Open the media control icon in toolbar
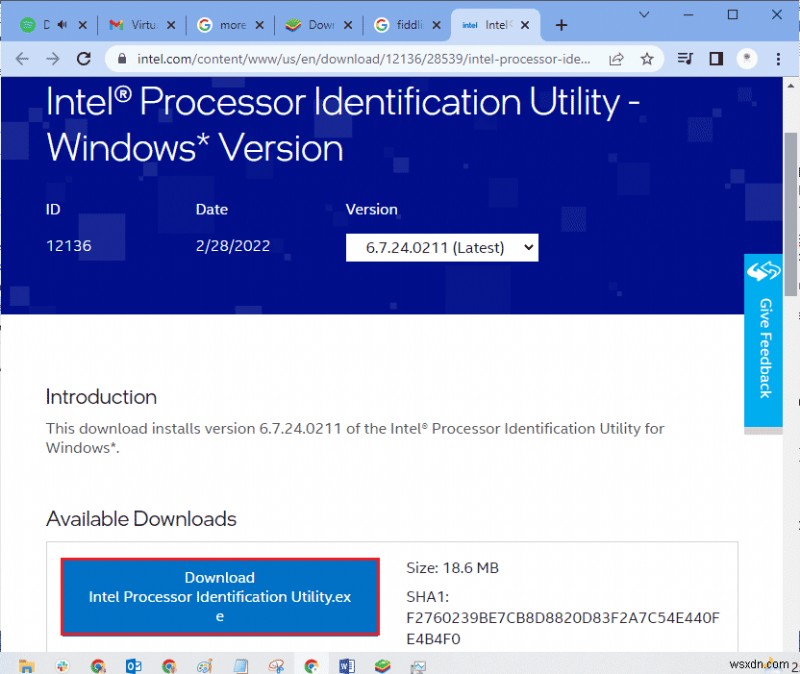Viewport: 800px width, 674px height. (x=685, y=59)
